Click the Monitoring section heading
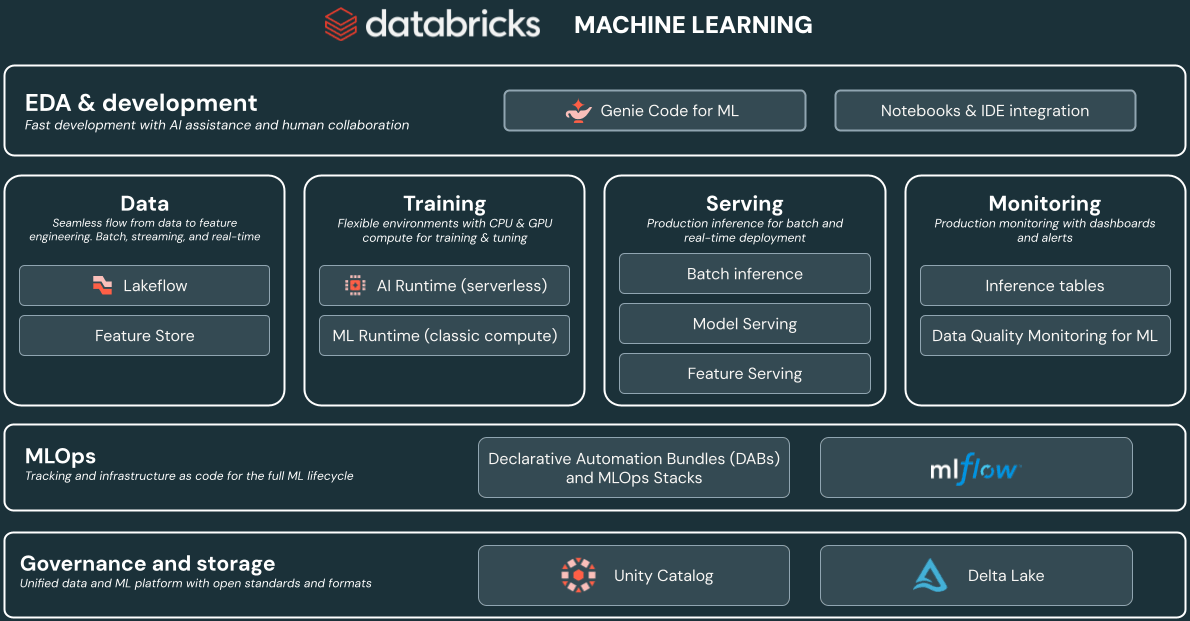 [1045, 203]
